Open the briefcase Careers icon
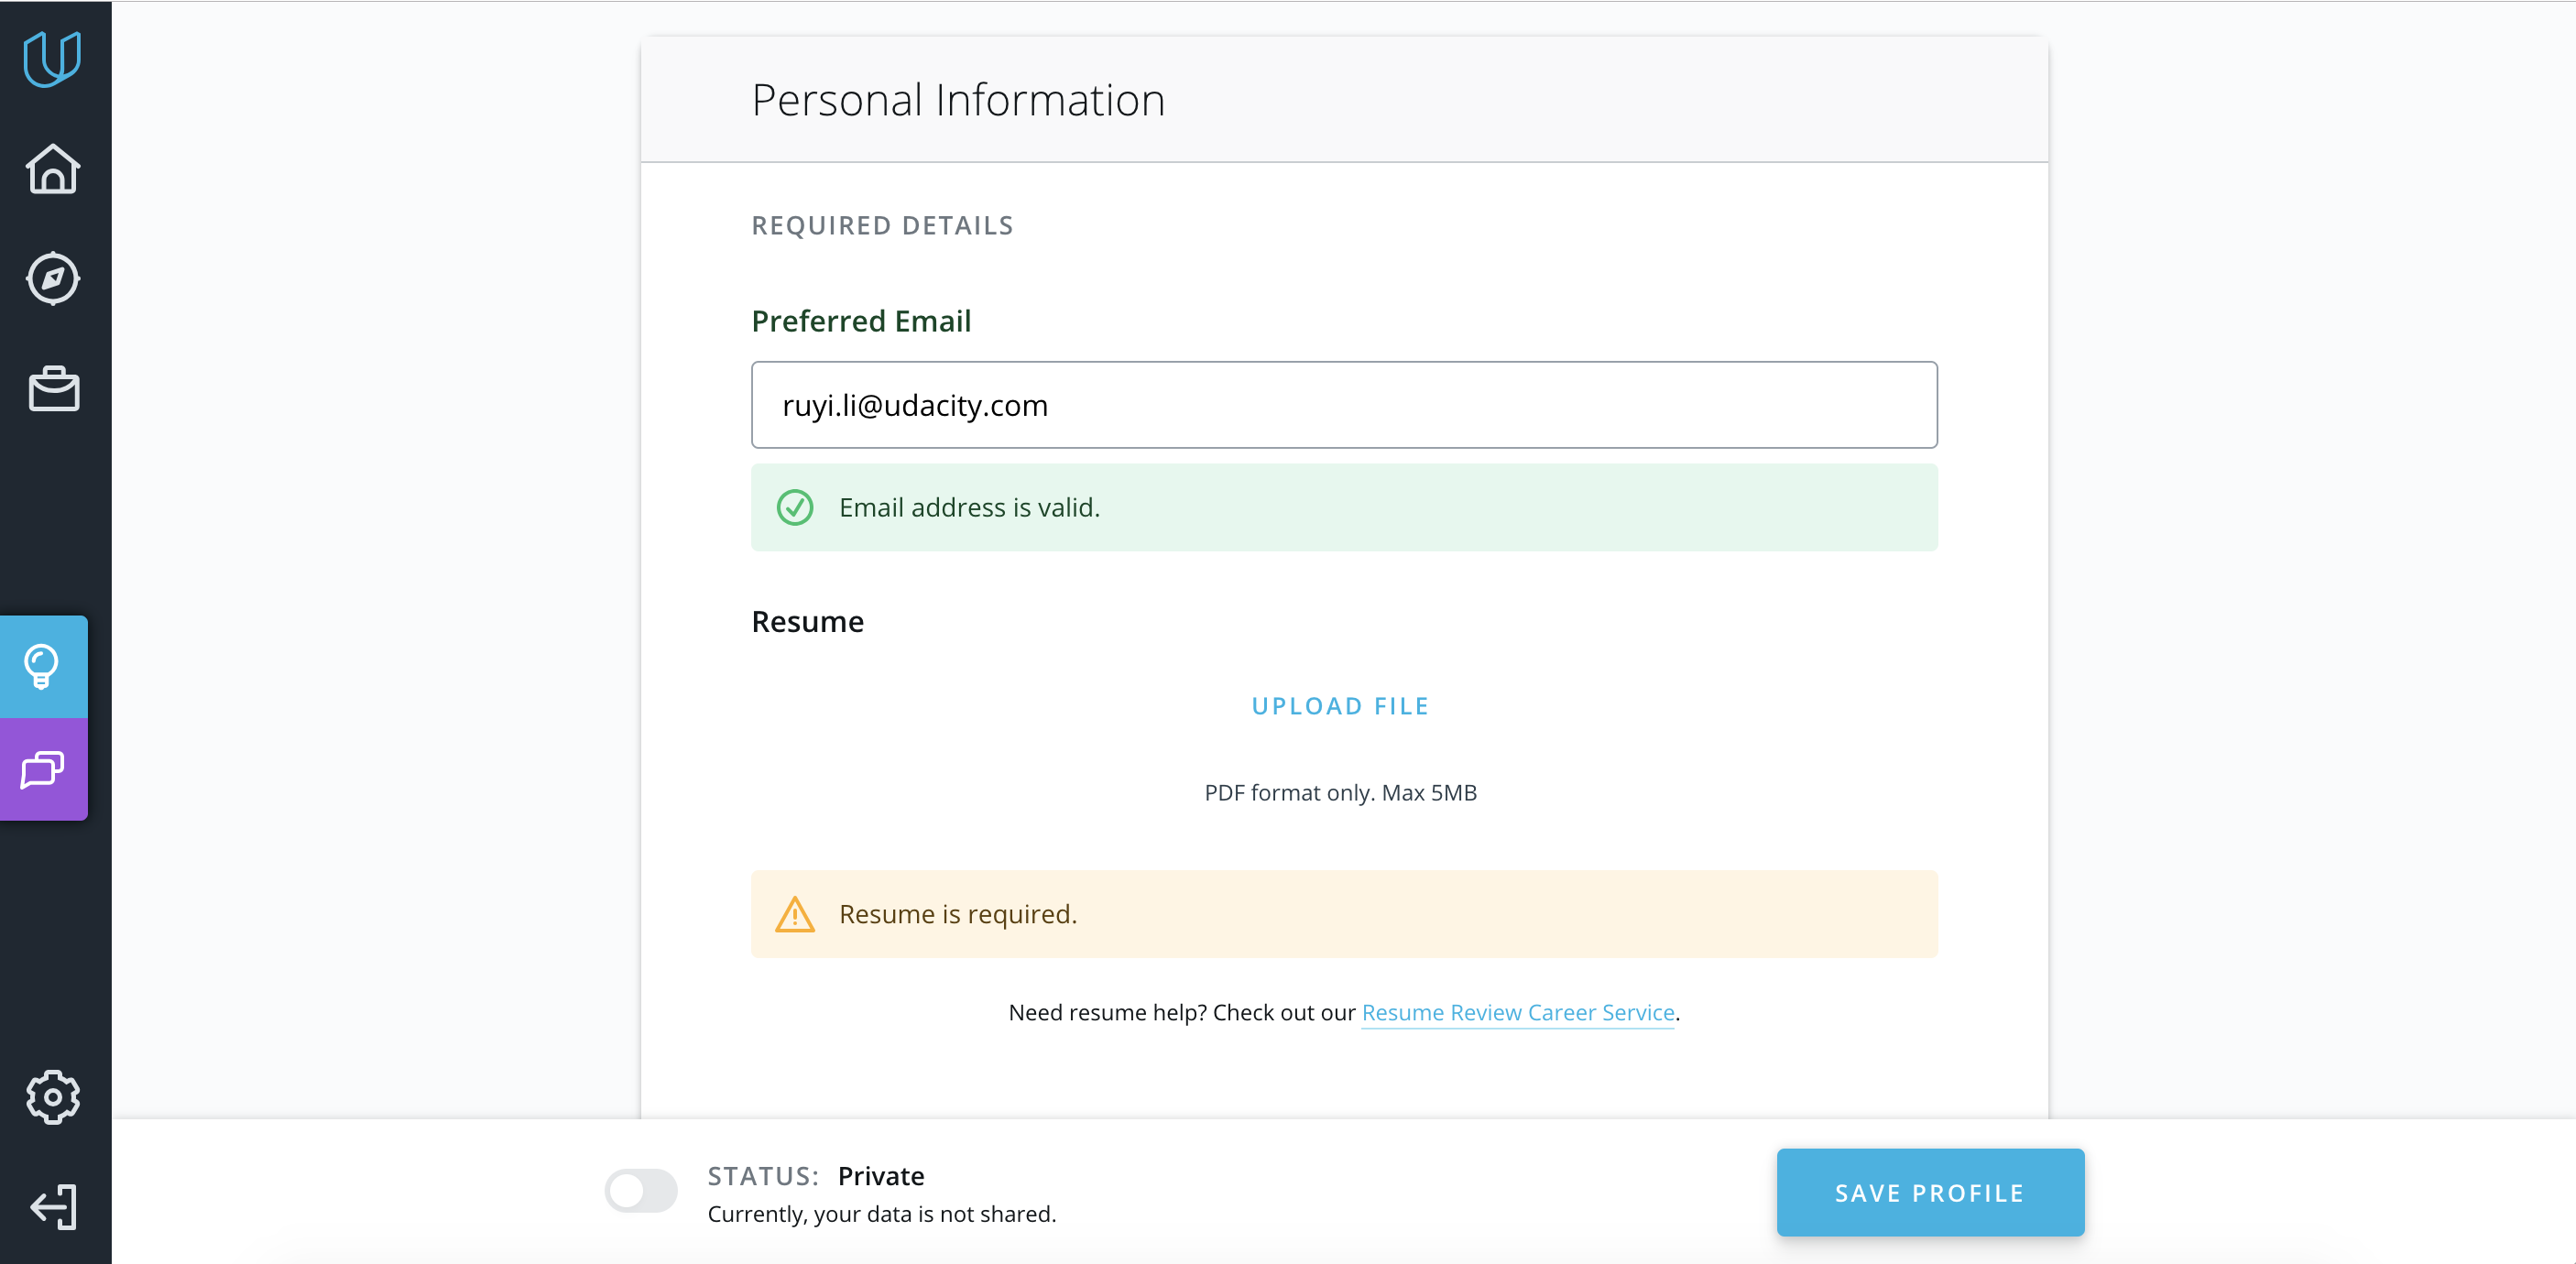The height and width of the screenshot is (1264, 2576). 53,388
